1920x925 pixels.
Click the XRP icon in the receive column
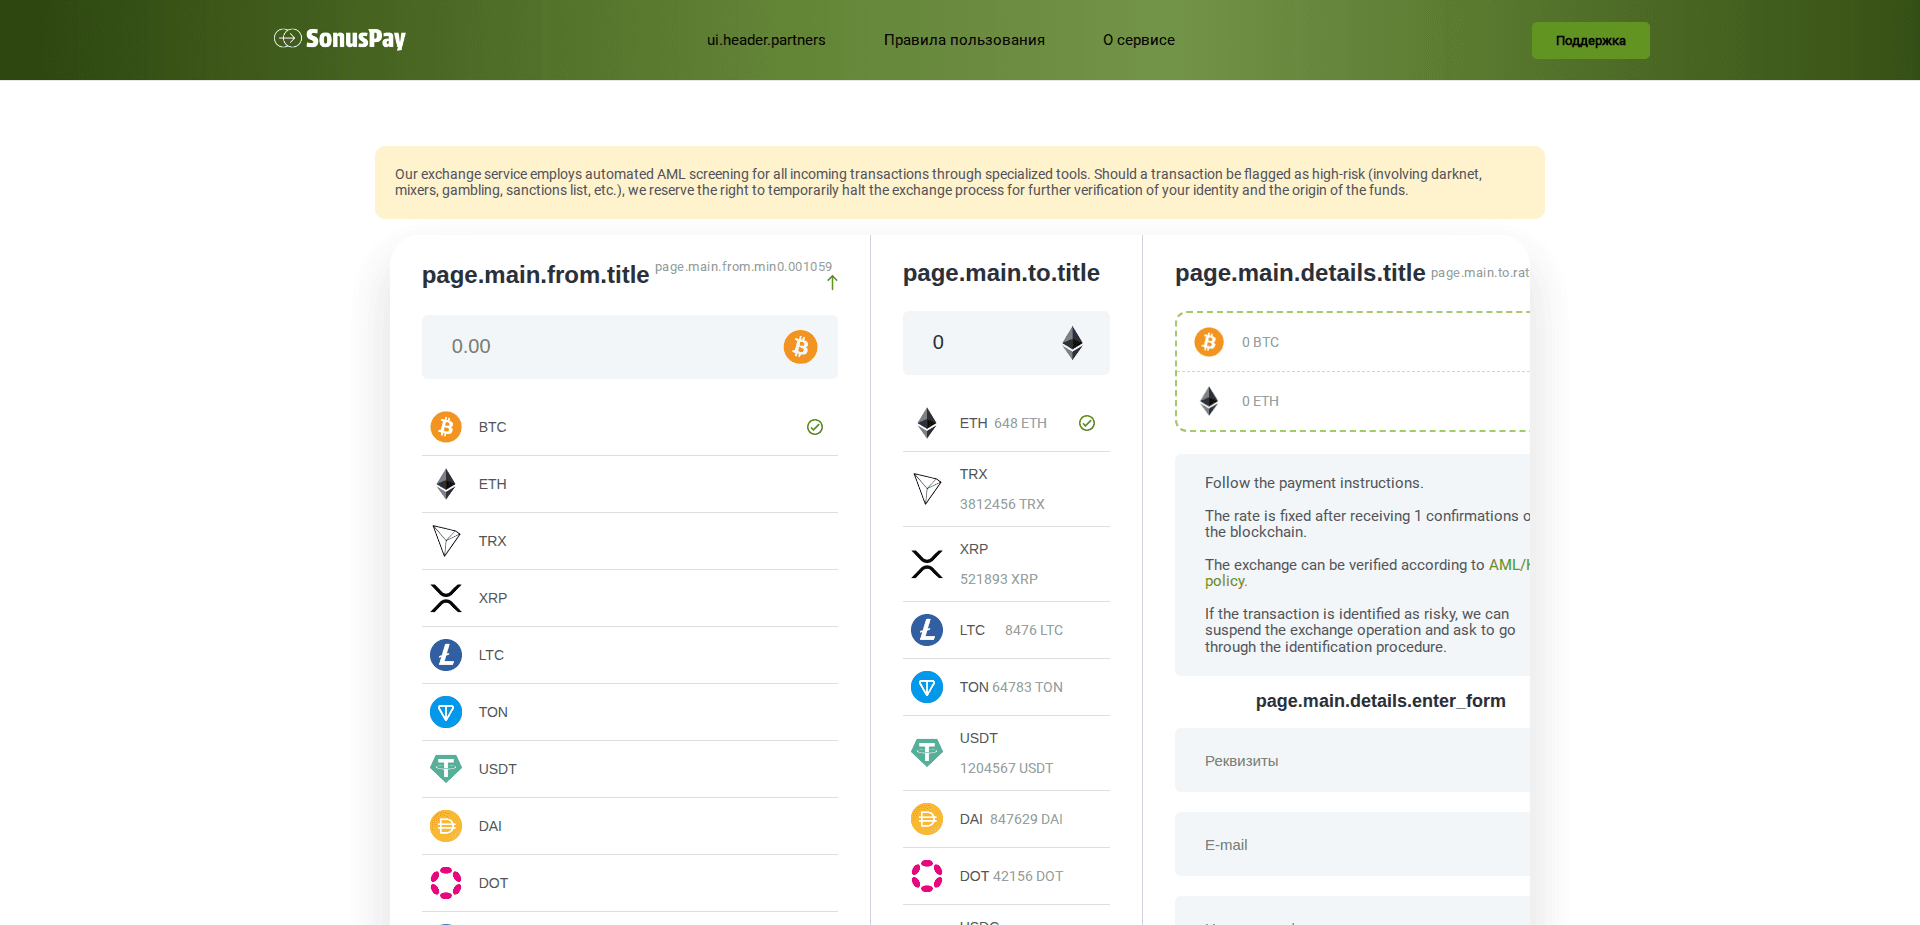point(927,564)
